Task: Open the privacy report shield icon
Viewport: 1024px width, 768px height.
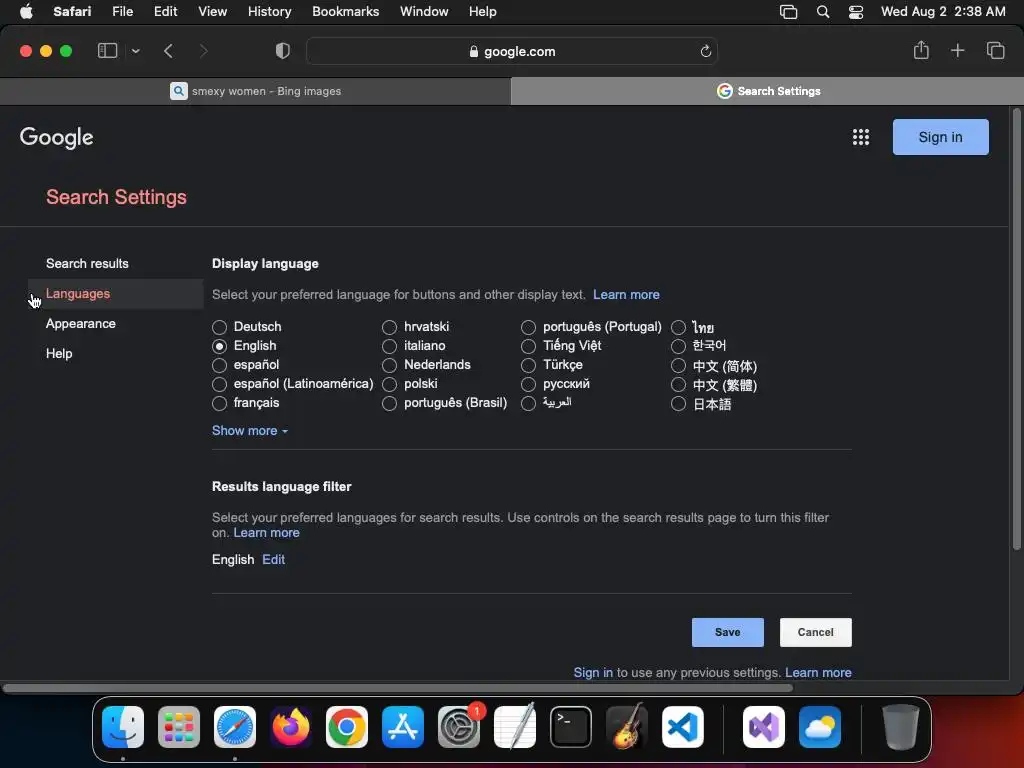Action: (x=283, y=51)
